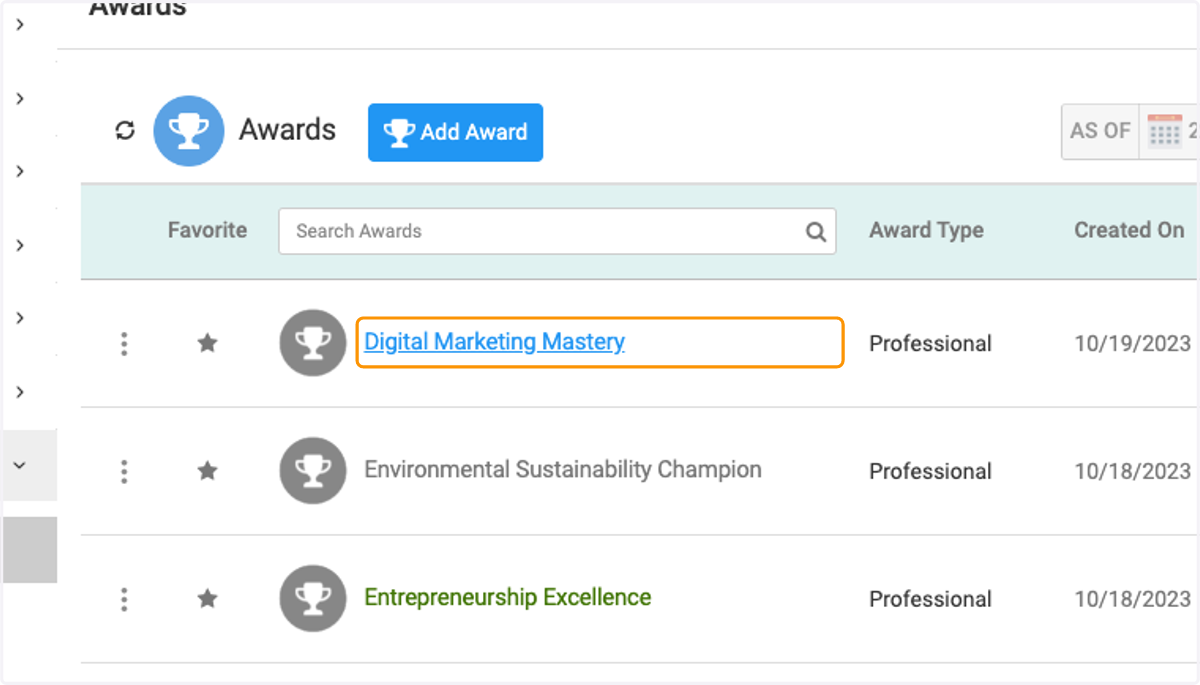The width and height of the screenshot is (1200, 685).
Task: Click the date in the Entrepreneurship Excellence row
Action: point(1132,599)
